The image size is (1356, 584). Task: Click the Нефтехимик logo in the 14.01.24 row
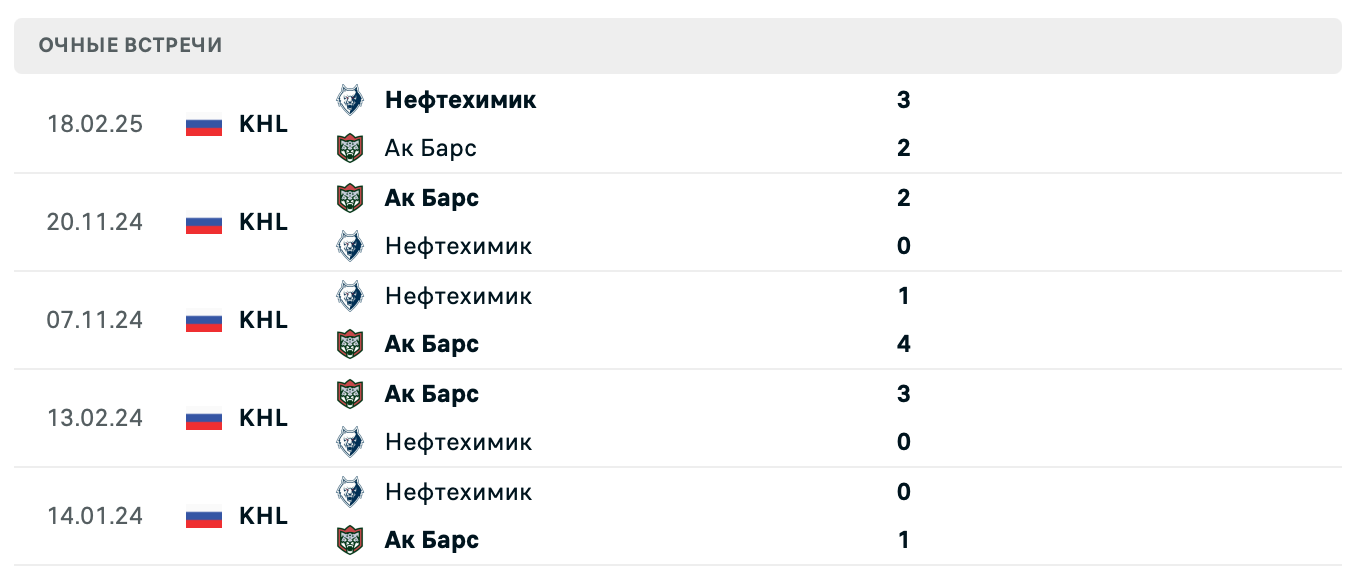[x=352, y=491]
